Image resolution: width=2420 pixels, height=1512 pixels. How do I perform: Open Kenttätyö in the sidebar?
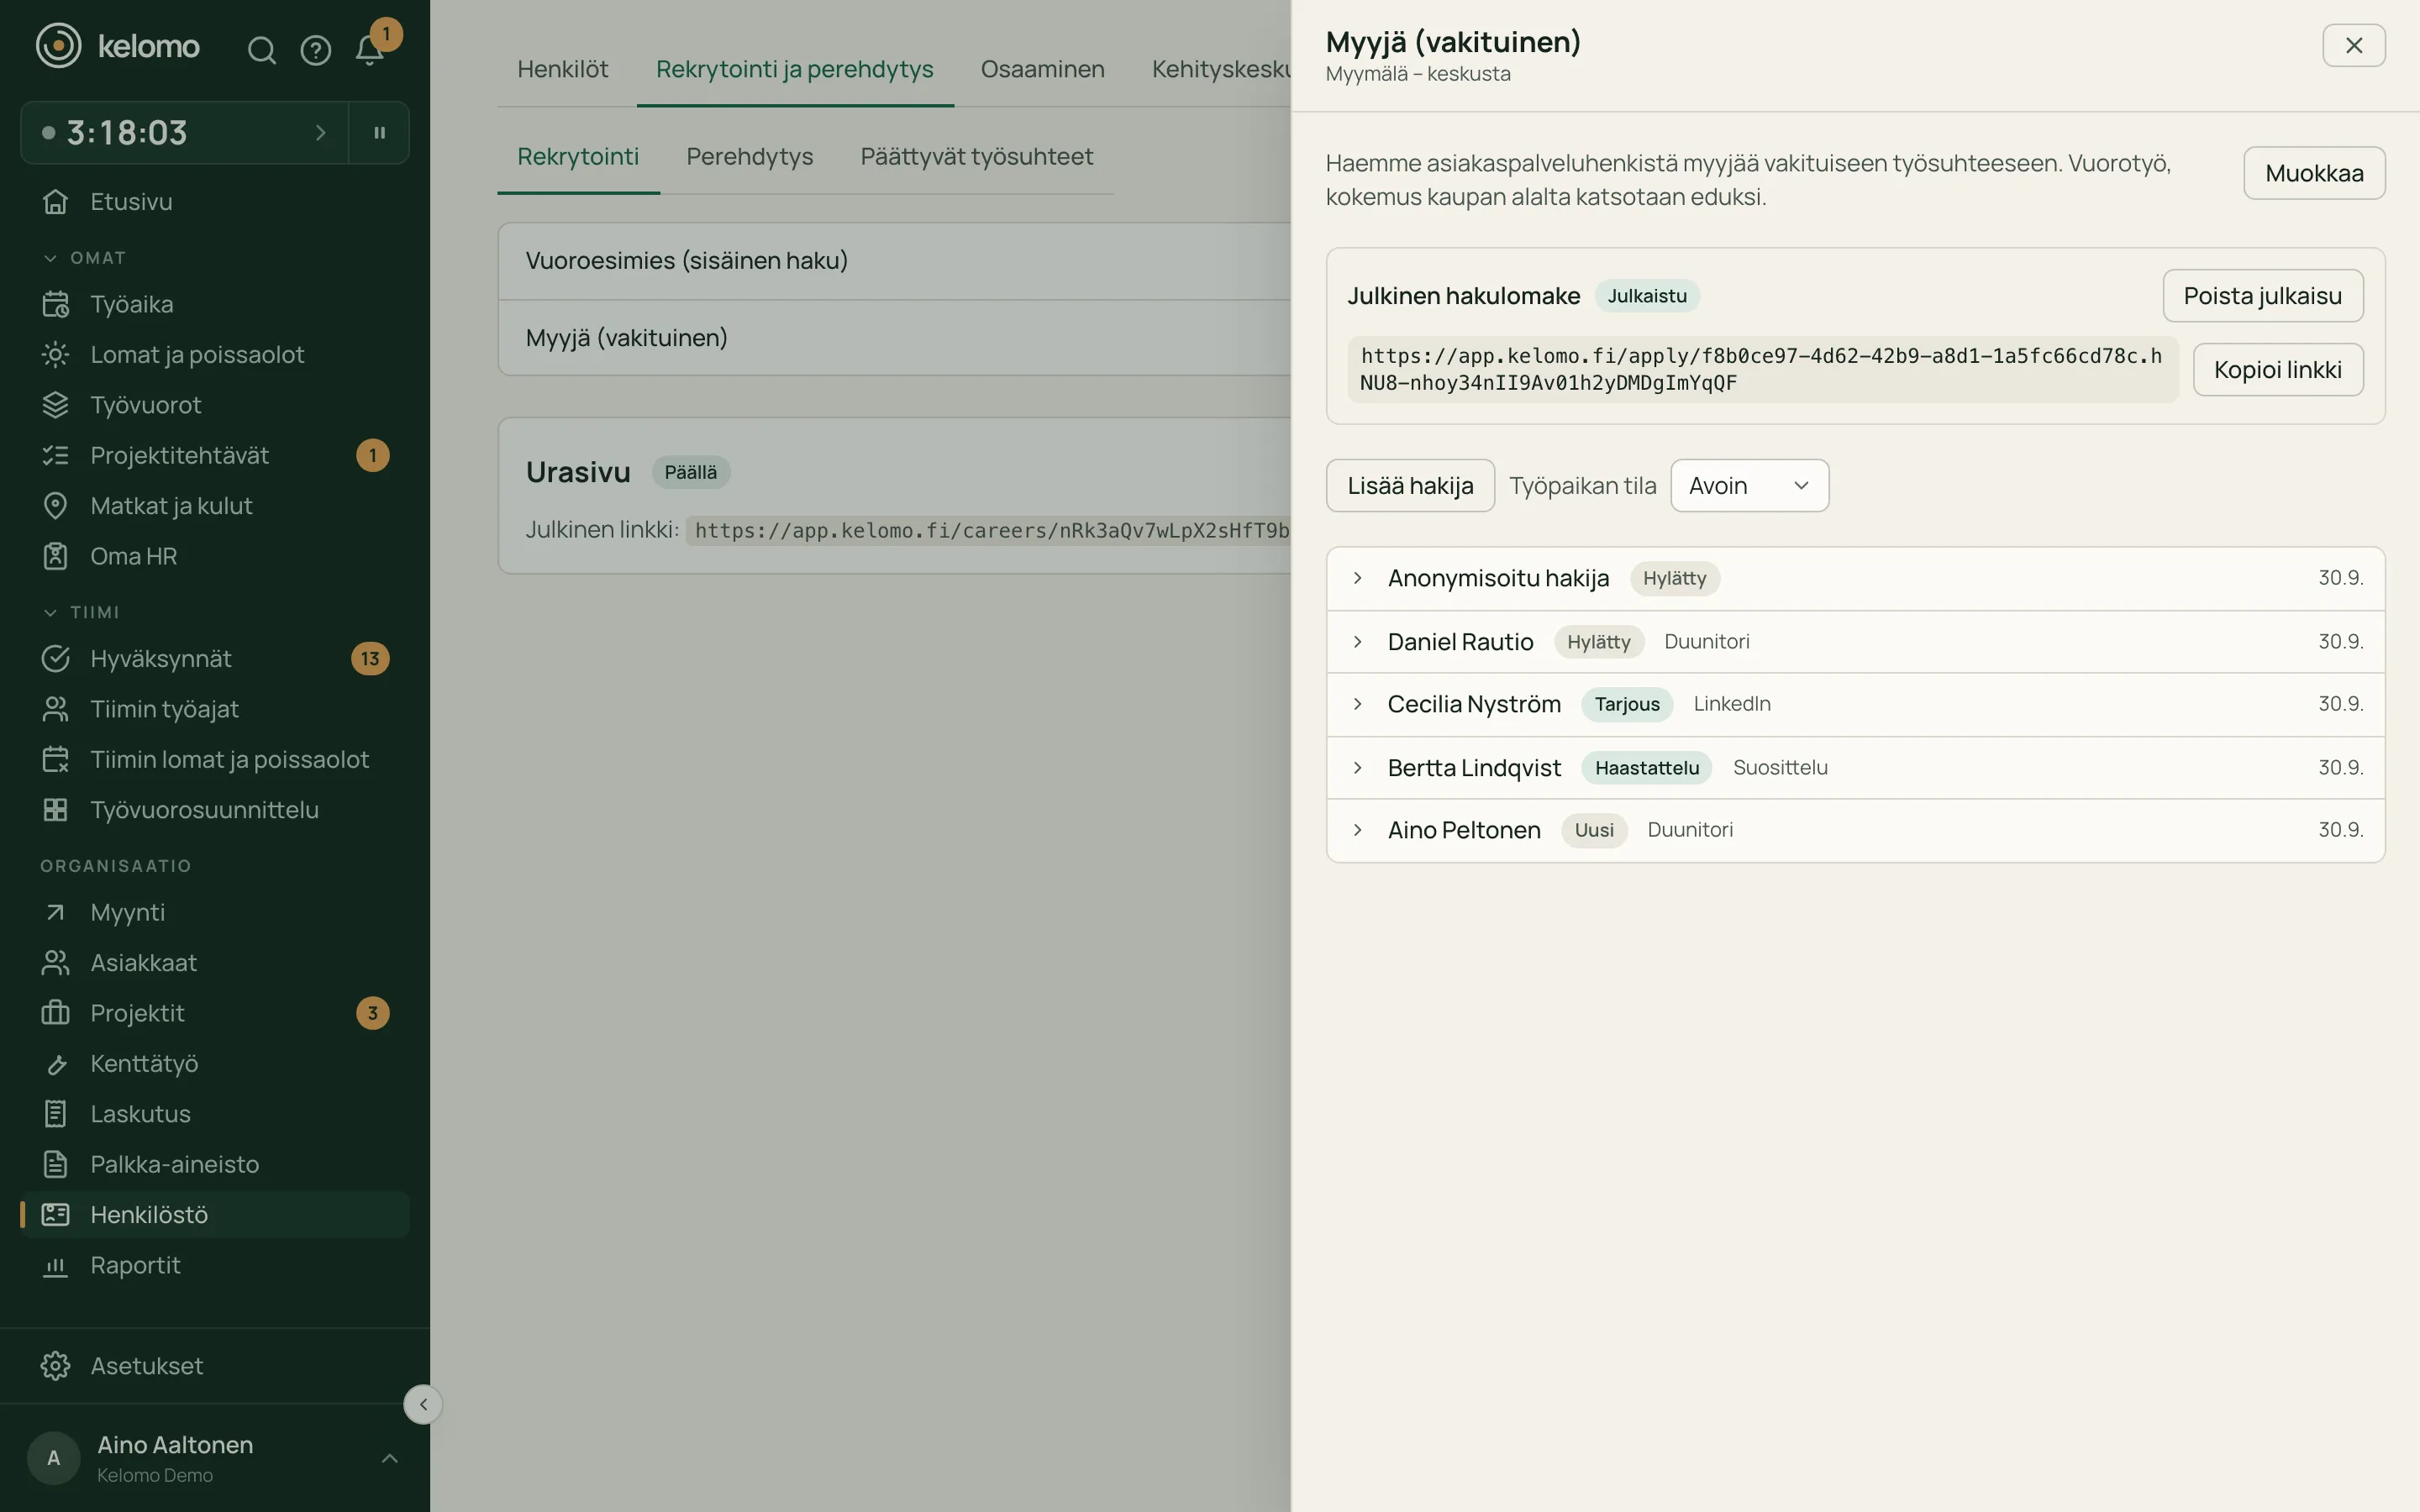pos(215,1063)
